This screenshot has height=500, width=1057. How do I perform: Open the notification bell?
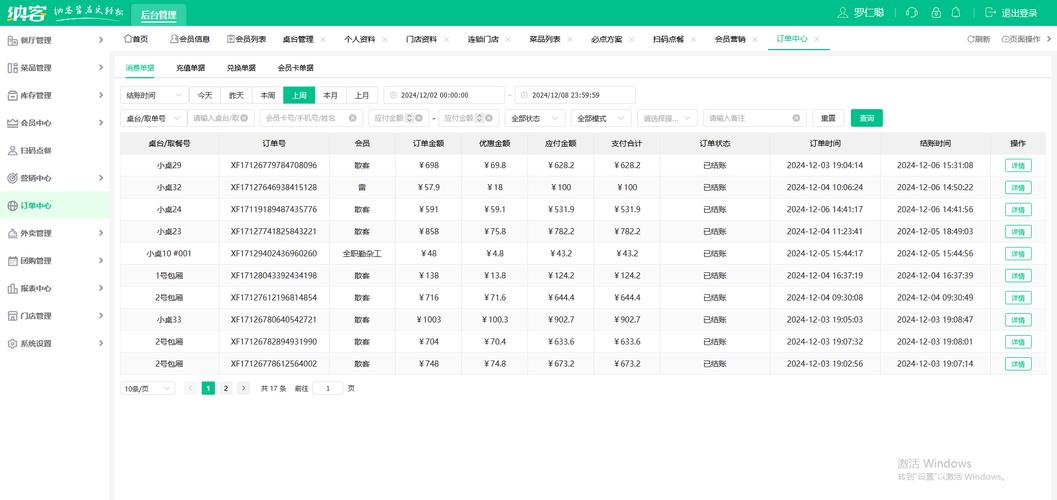pos(955,13)
